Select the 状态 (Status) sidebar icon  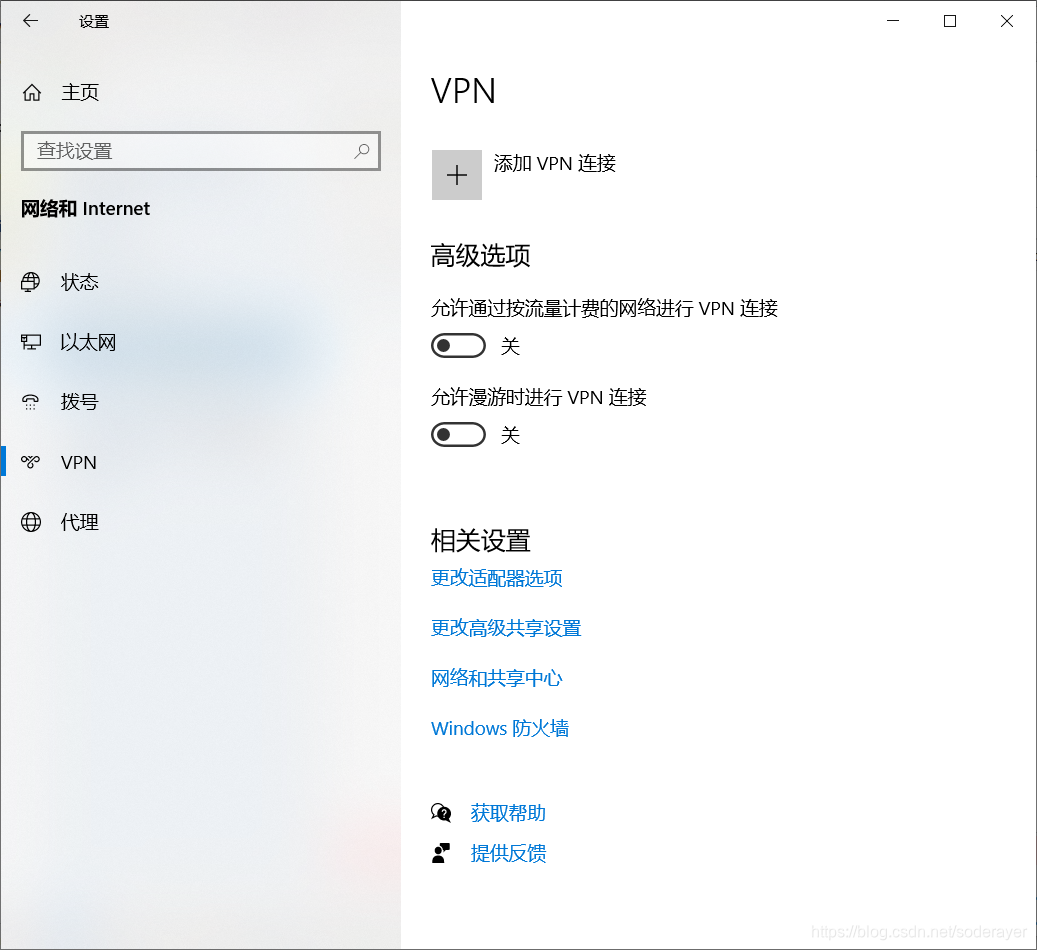[x=31, y=282]
